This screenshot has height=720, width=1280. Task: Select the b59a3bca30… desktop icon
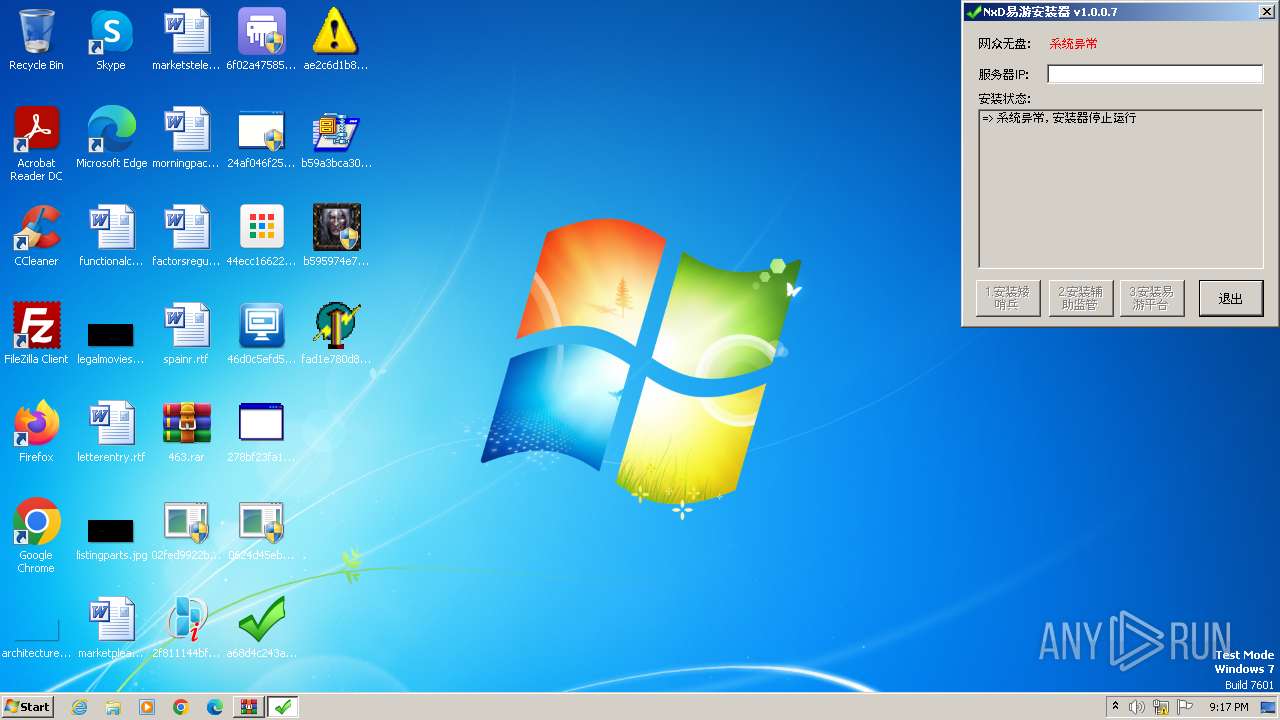click(x=336, y=138)
